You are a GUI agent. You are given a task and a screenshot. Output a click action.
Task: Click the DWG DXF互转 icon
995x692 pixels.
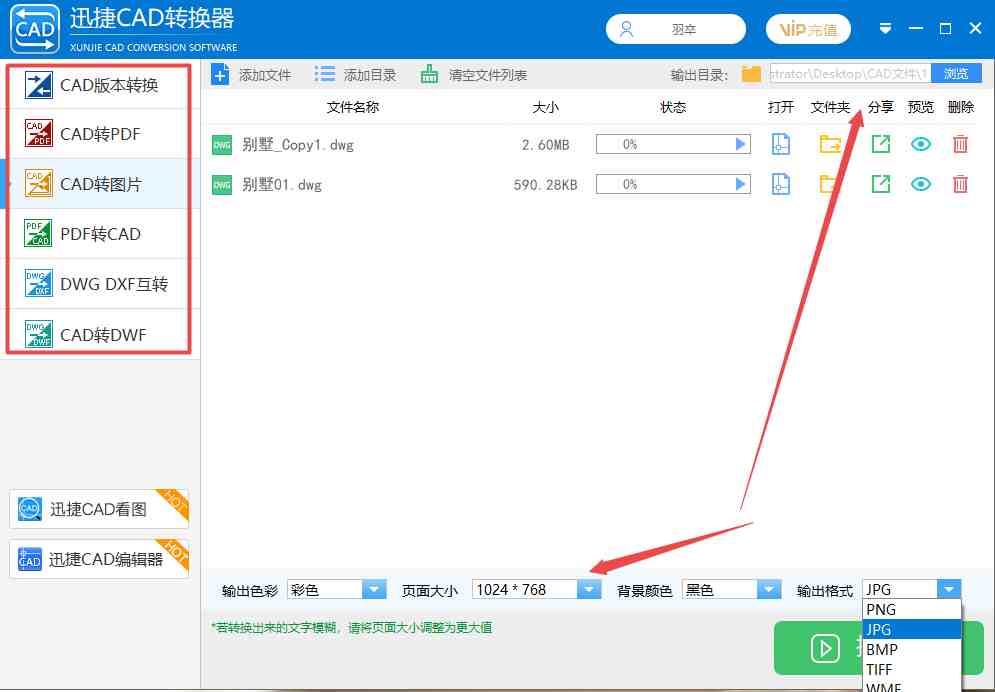38,284
